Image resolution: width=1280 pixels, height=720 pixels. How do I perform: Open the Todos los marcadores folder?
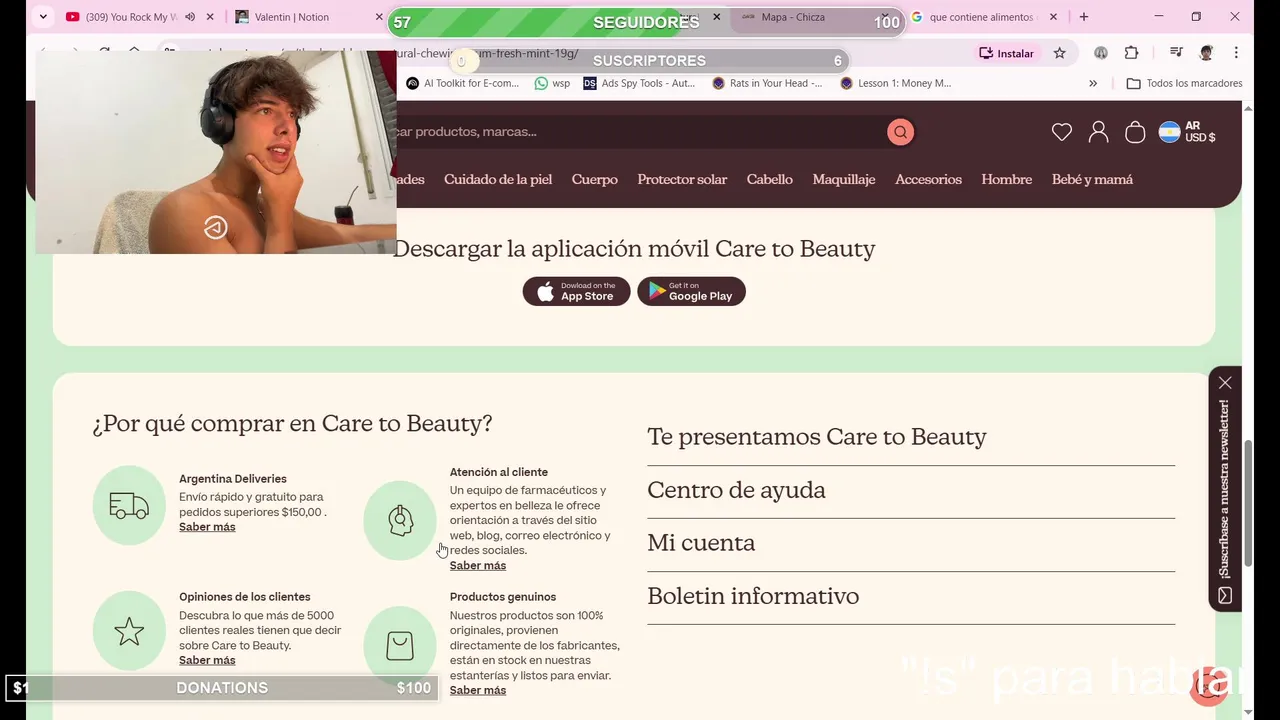tap(1185, 83)
